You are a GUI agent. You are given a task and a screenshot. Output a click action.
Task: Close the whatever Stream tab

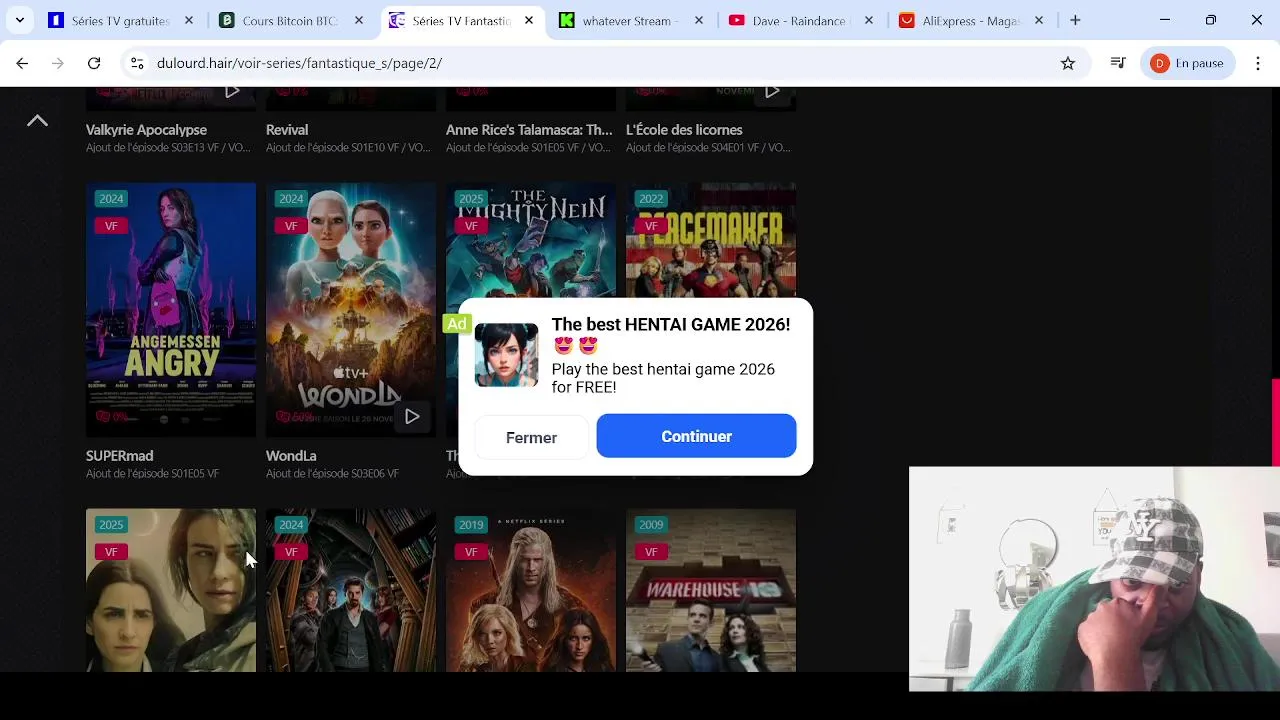click(699, 20)
